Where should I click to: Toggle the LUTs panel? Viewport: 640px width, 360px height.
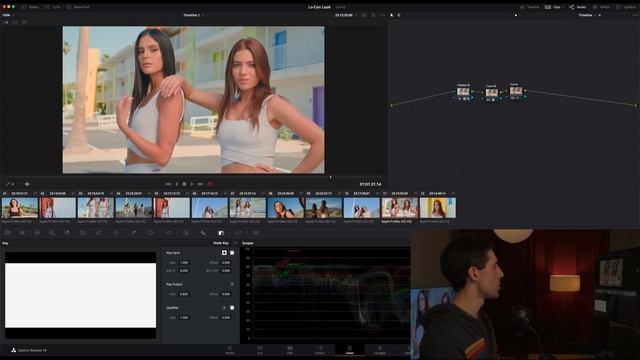[x=53, y=7]
